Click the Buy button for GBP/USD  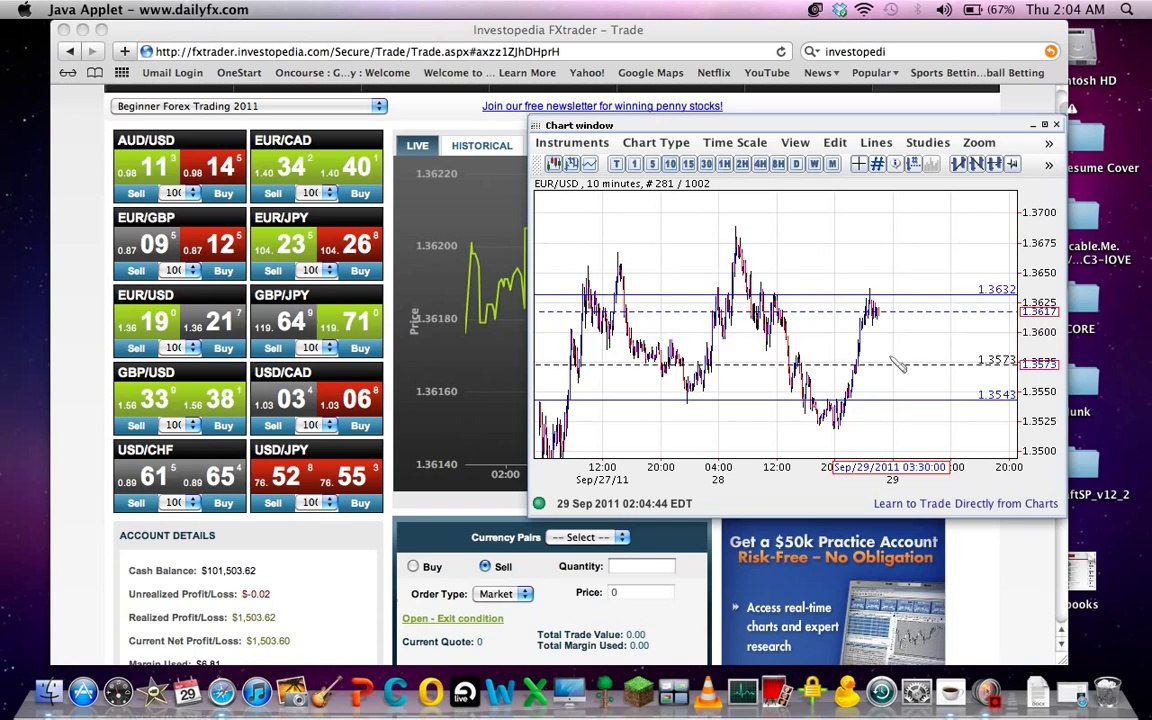point(223,426)
